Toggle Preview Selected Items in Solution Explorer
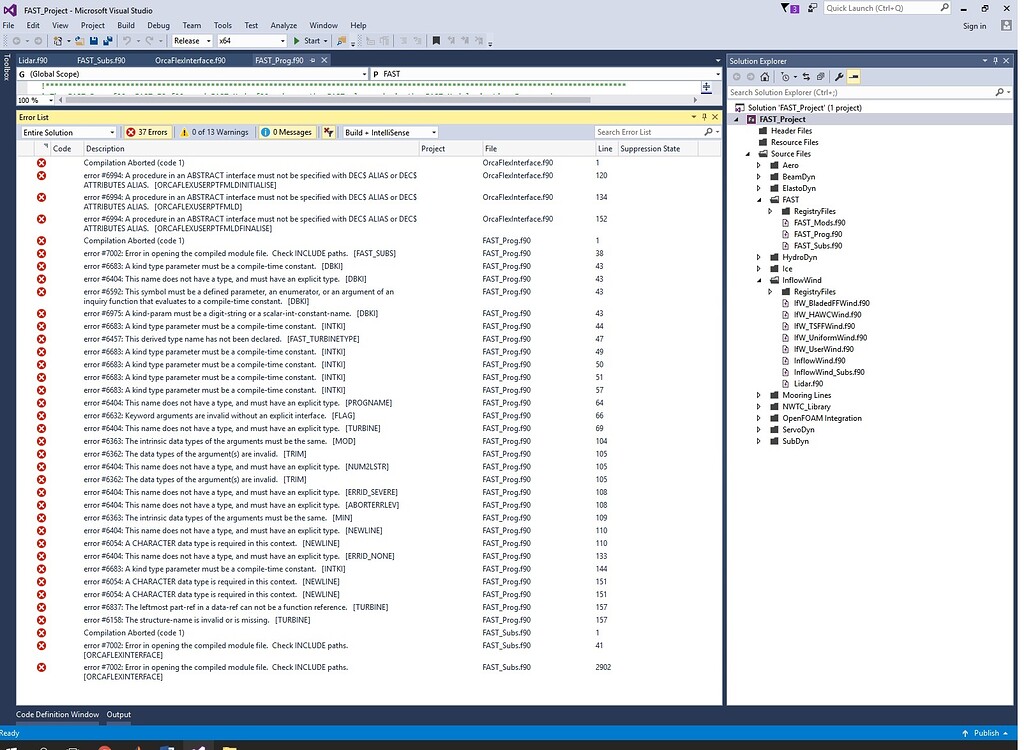The width and height of the screenshot is (1024, 750). click(x=852, y=77)
